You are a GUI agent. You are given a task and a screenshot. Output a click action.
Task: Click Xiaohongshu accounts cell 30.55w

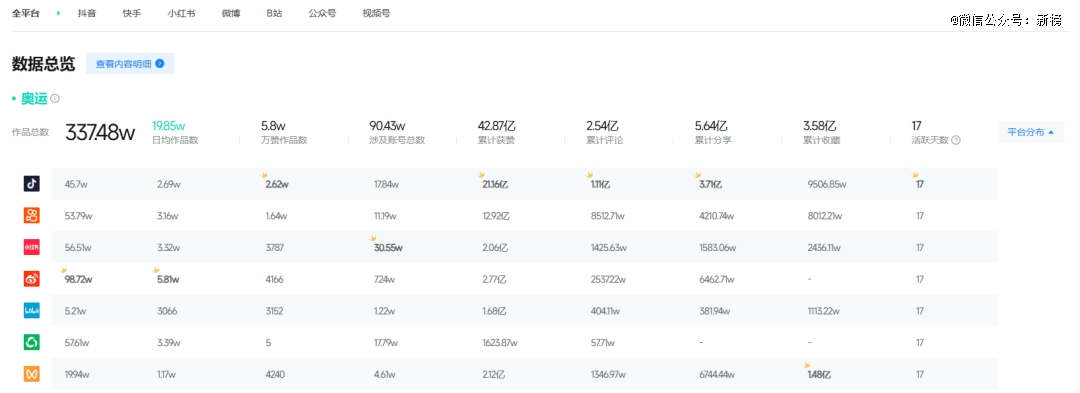[388, 248]
